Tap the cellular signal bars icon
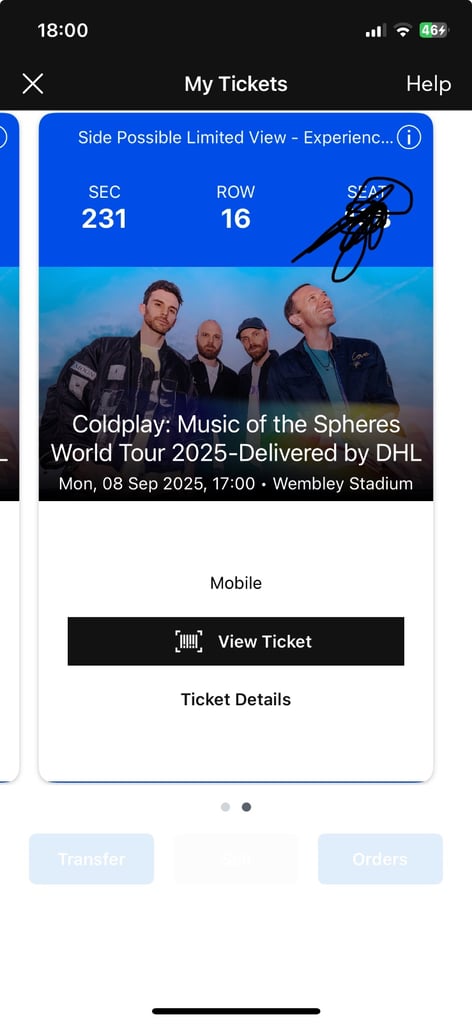Screen dimensions: 472x1024 375,31
